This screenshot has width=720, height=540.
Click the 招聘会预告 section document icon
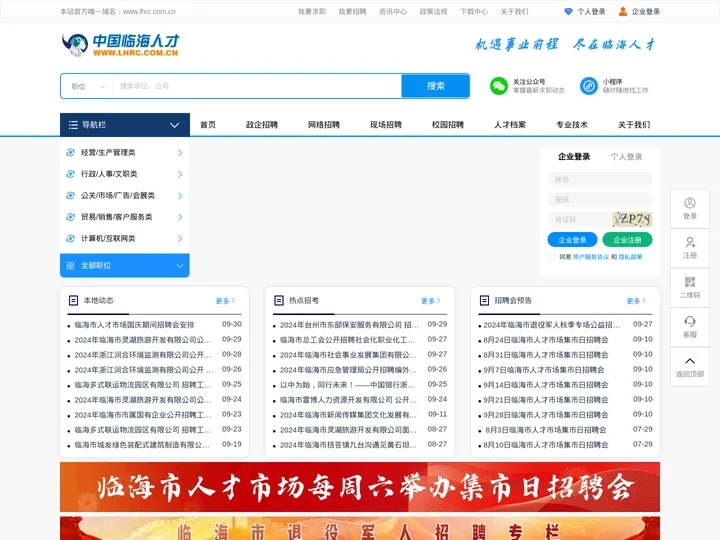coord(484,300)
